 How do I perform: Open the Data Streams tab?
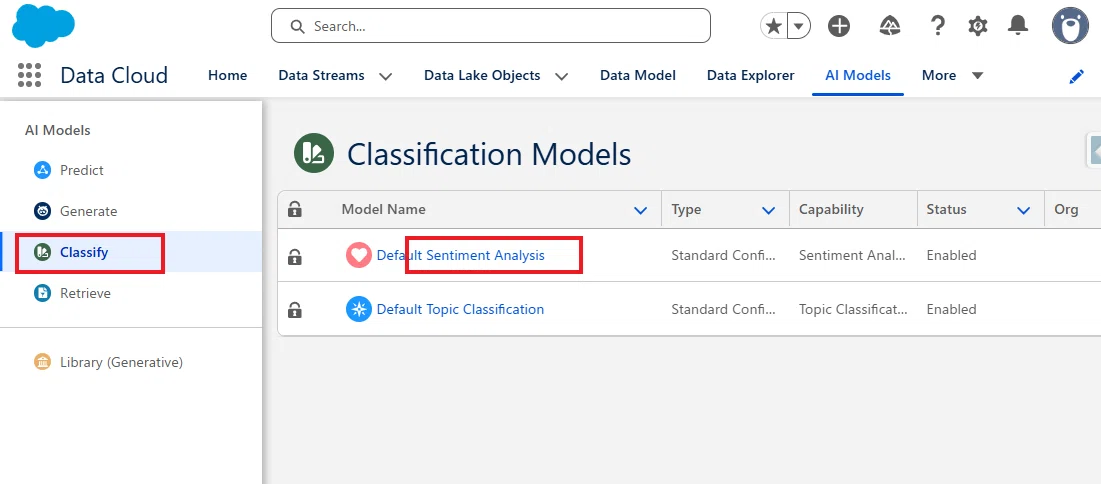[322, 75]
